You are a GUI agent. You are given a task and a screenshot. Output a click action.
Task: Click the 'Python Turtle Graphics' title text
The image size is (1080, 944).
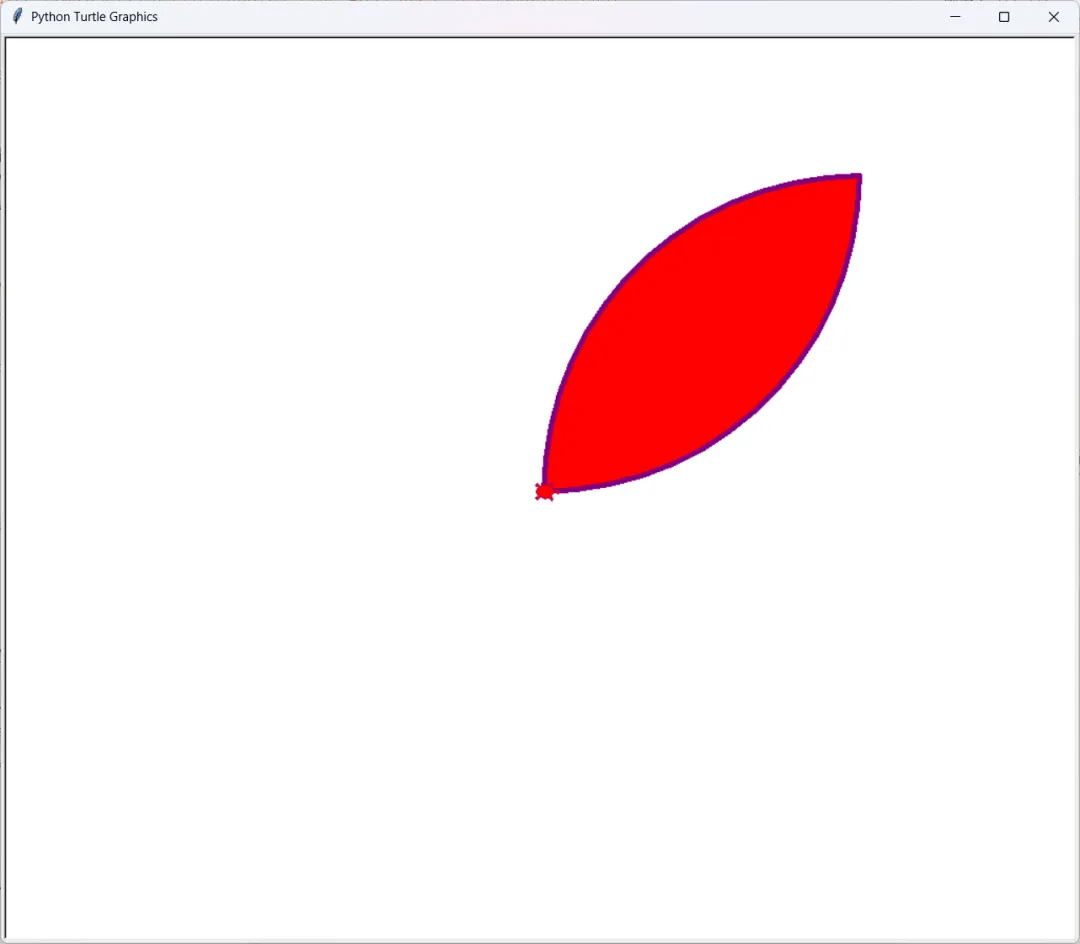pyautogui.click(x=94, y=17)
